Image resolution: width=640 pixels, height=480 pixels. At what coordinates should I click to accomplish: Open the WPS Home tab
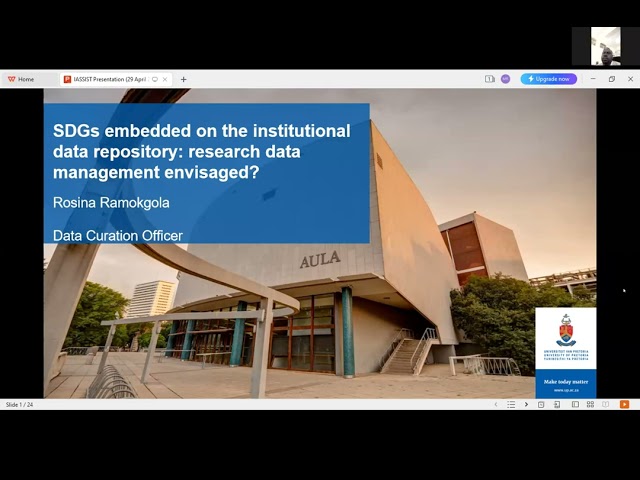[21, 79]
